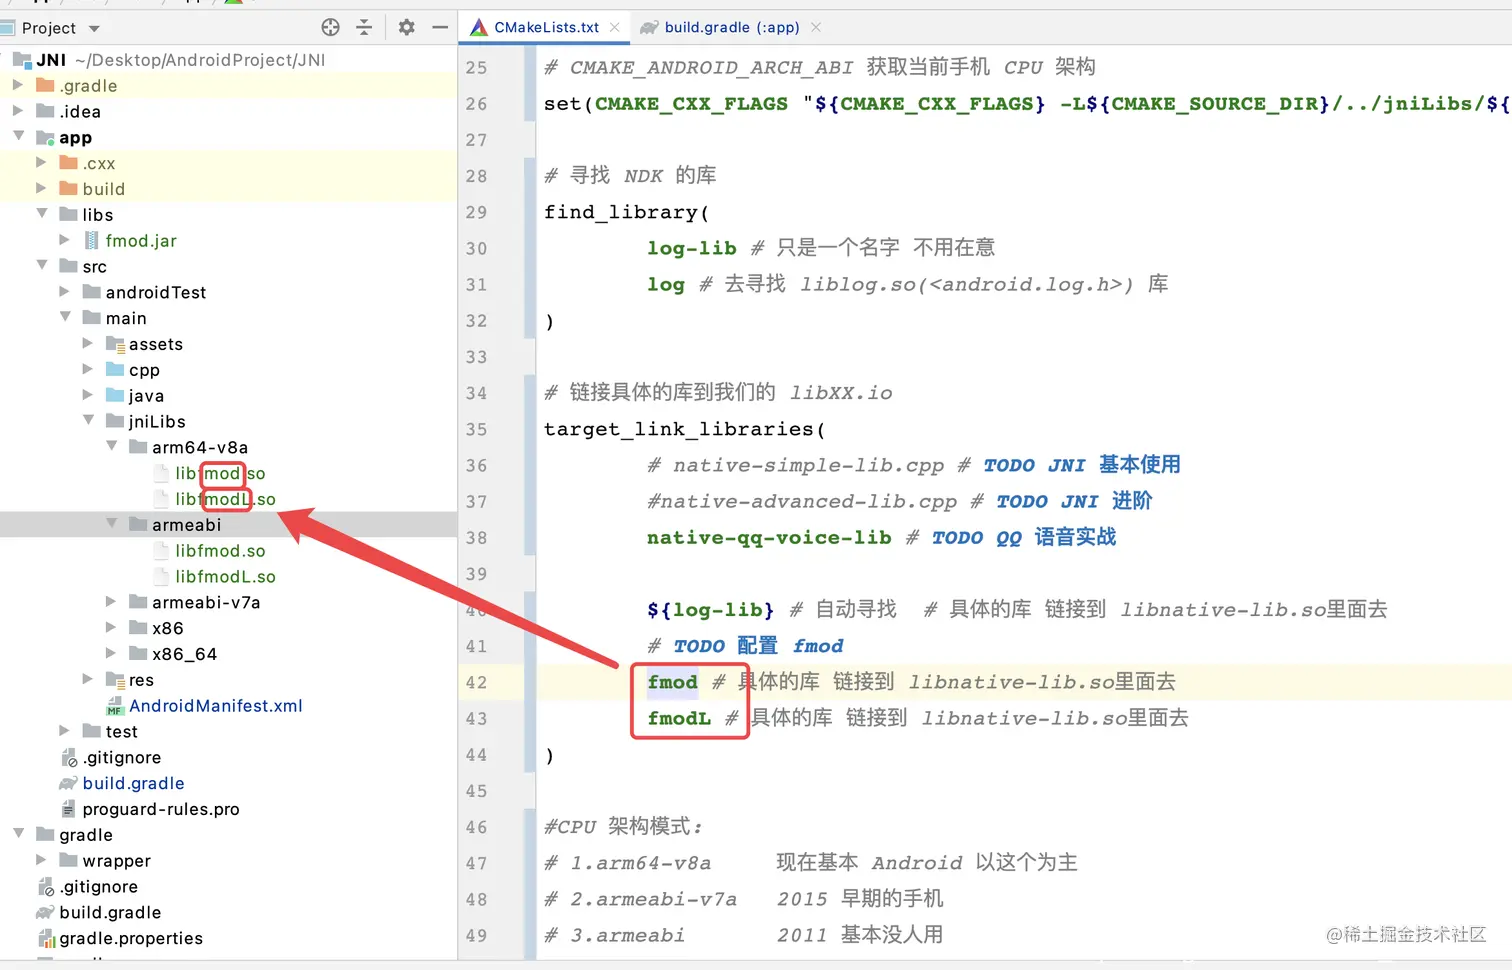Screen dimensions: 1512x970
Task: Click gradle.properties file icon
Action: (x=46, y=938)
